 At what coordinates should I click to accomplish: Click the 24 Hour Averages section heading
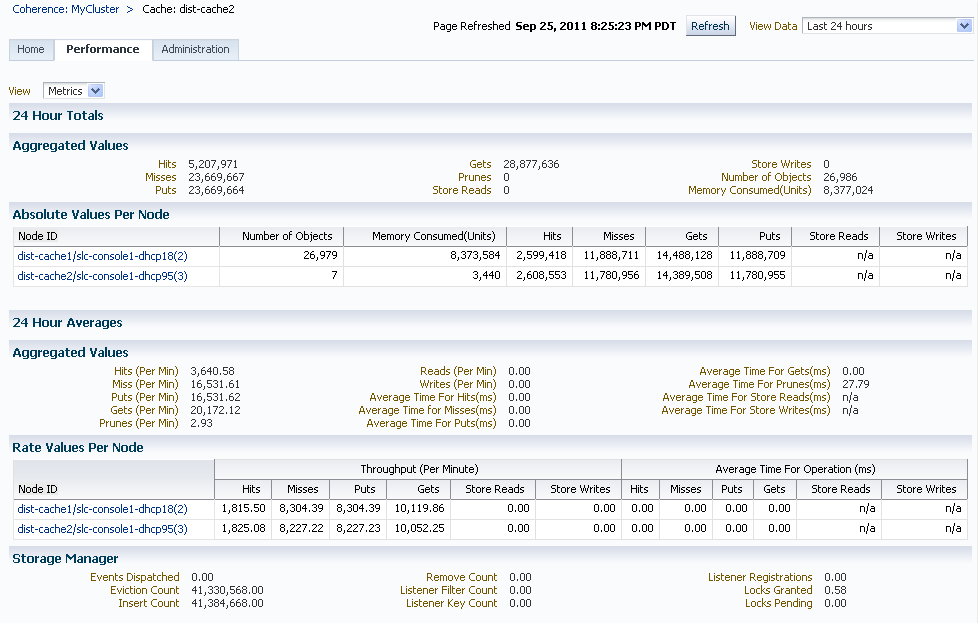coord(67,322)
